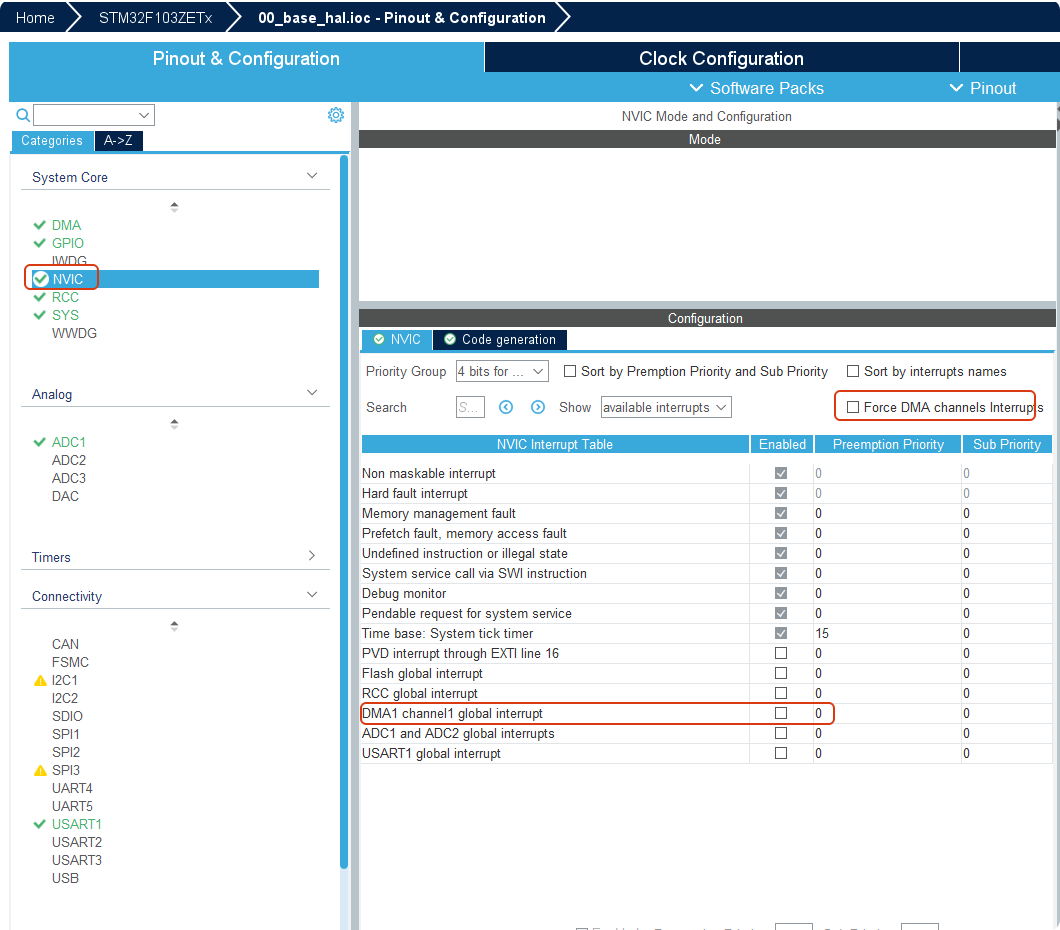Select WWDG in System Core
1060x930 pixels.
pos(74,333)
